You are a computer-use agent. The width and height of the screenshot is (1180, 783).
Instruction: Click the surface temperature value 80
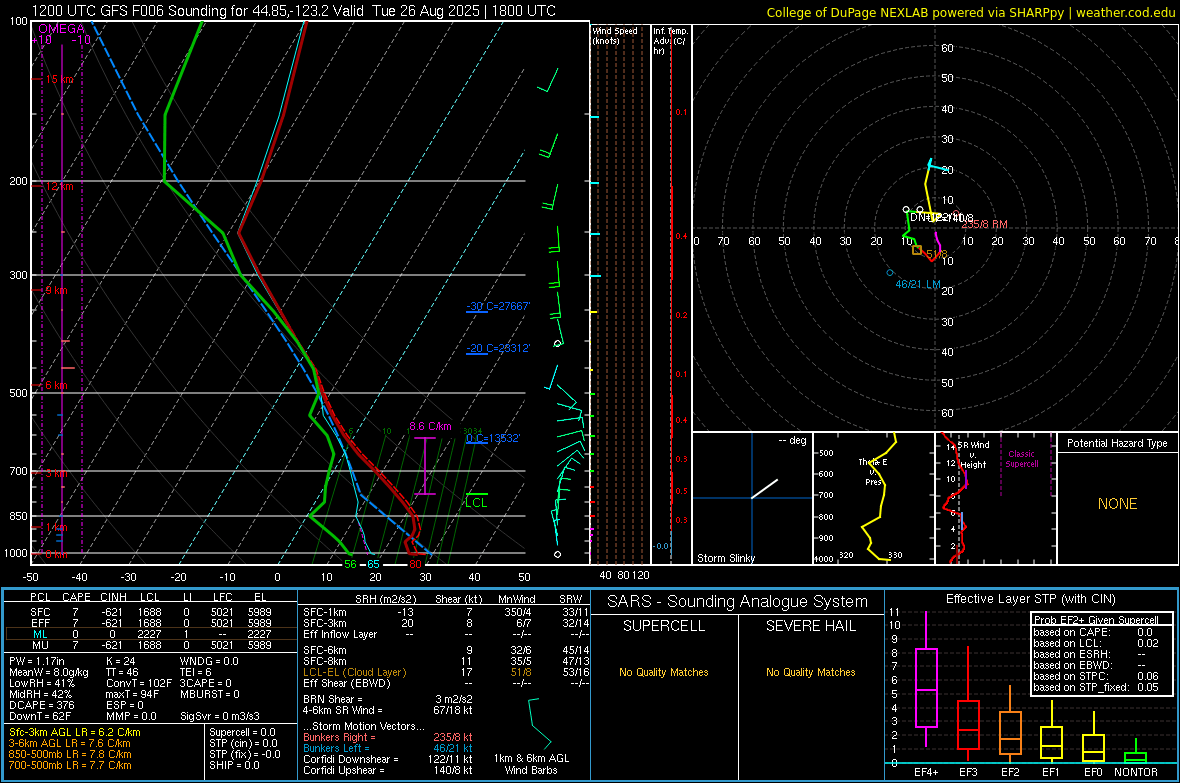tap(415, 564)
